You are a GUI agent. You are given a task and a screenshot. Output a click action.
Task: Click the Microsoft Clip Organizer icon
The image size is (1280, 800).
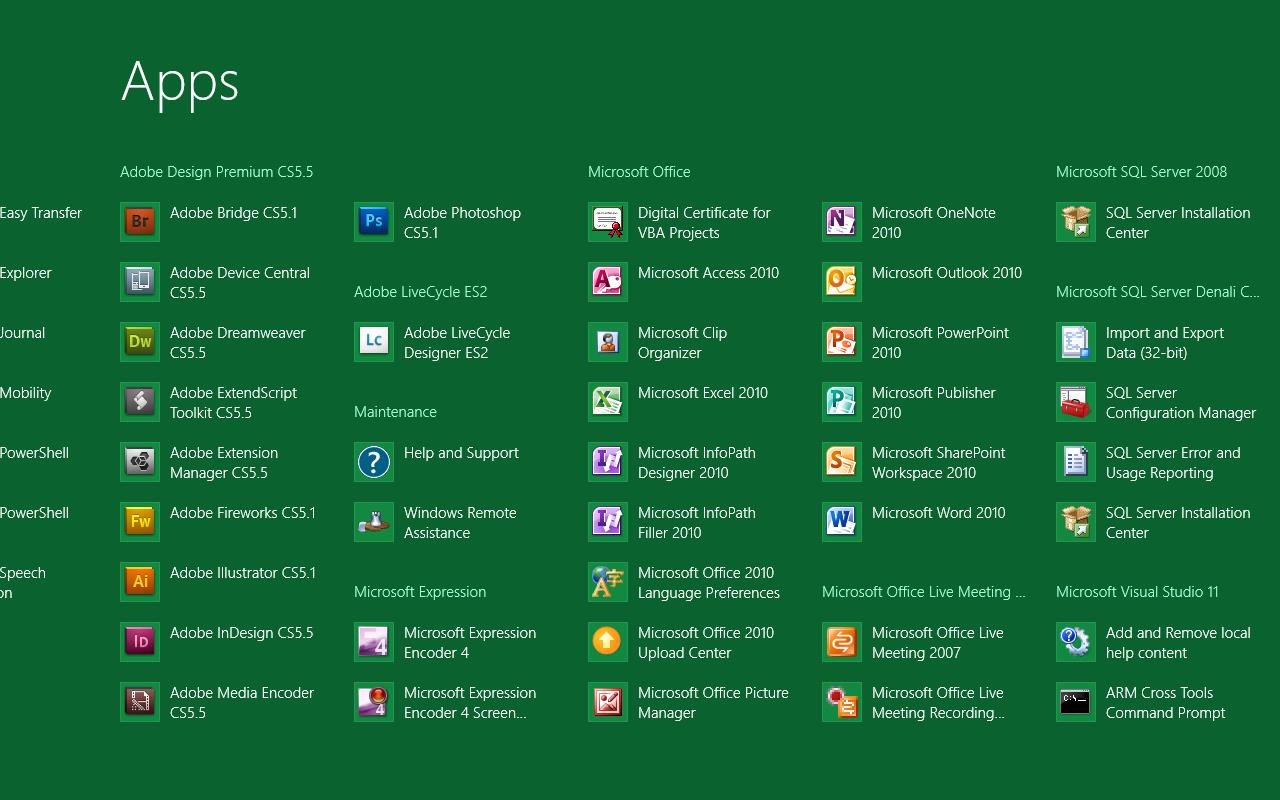(608, 342)
